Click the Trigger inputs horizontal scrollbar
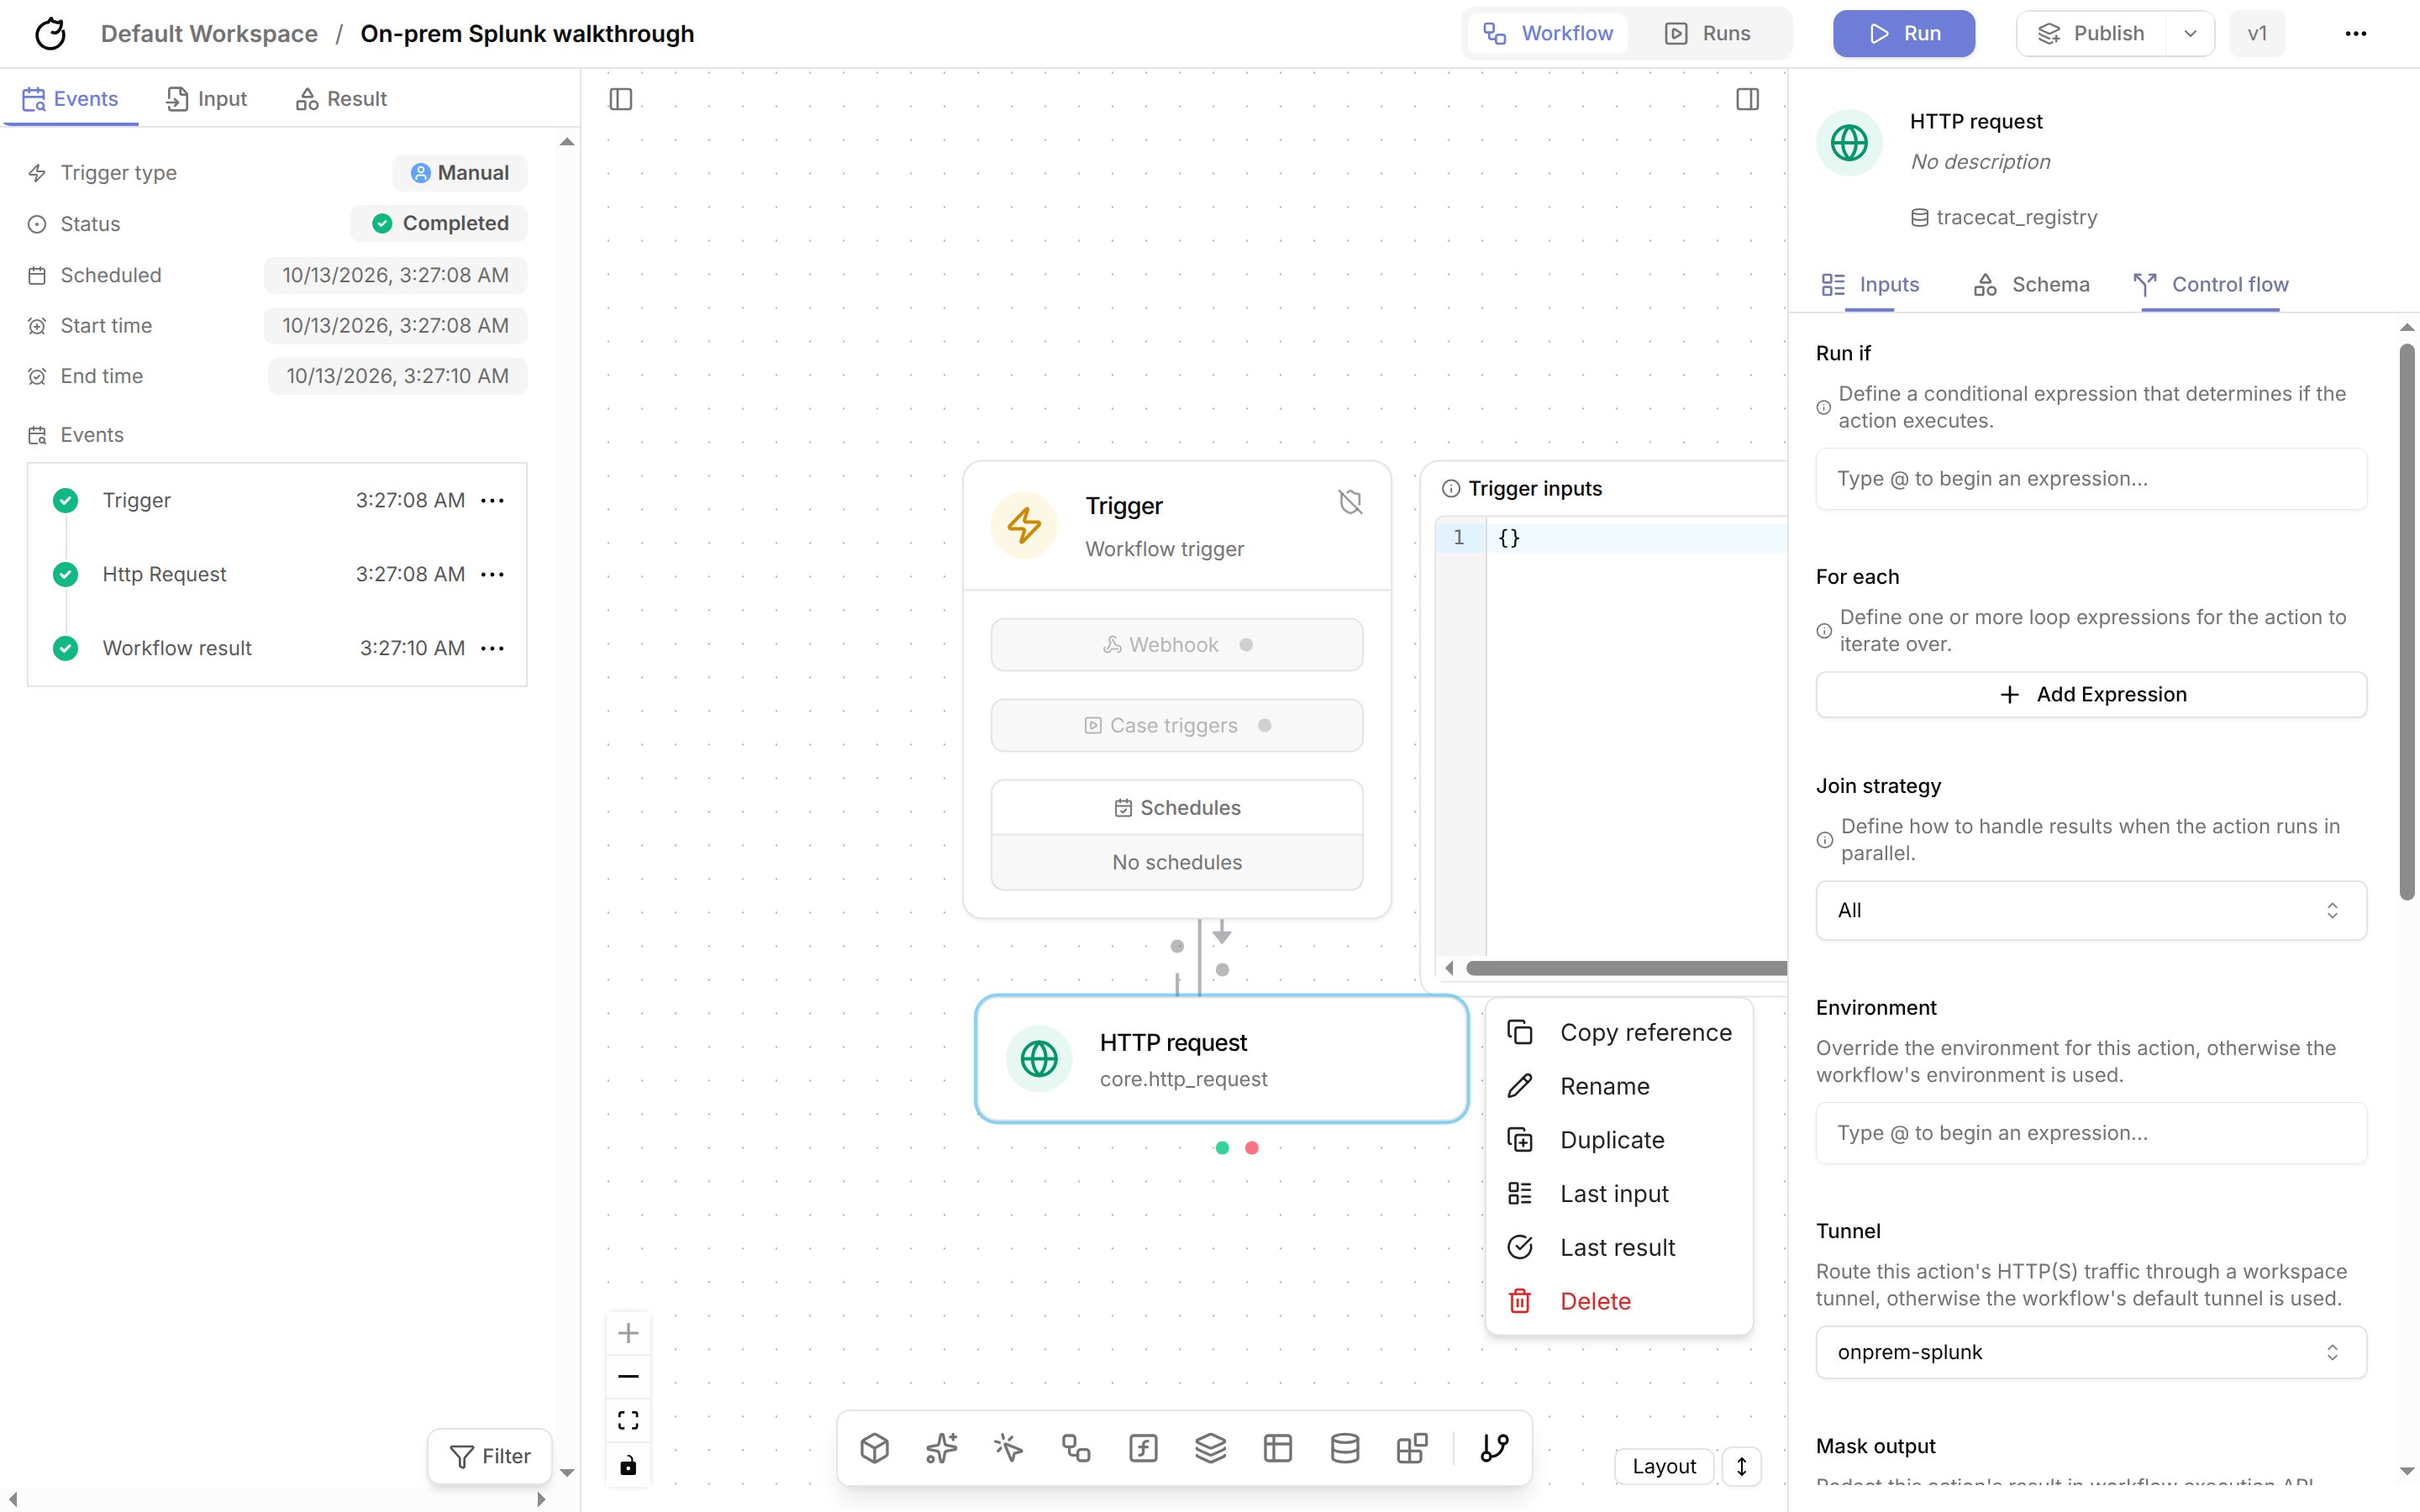 pyautogui.click(x=1625, y=968)
